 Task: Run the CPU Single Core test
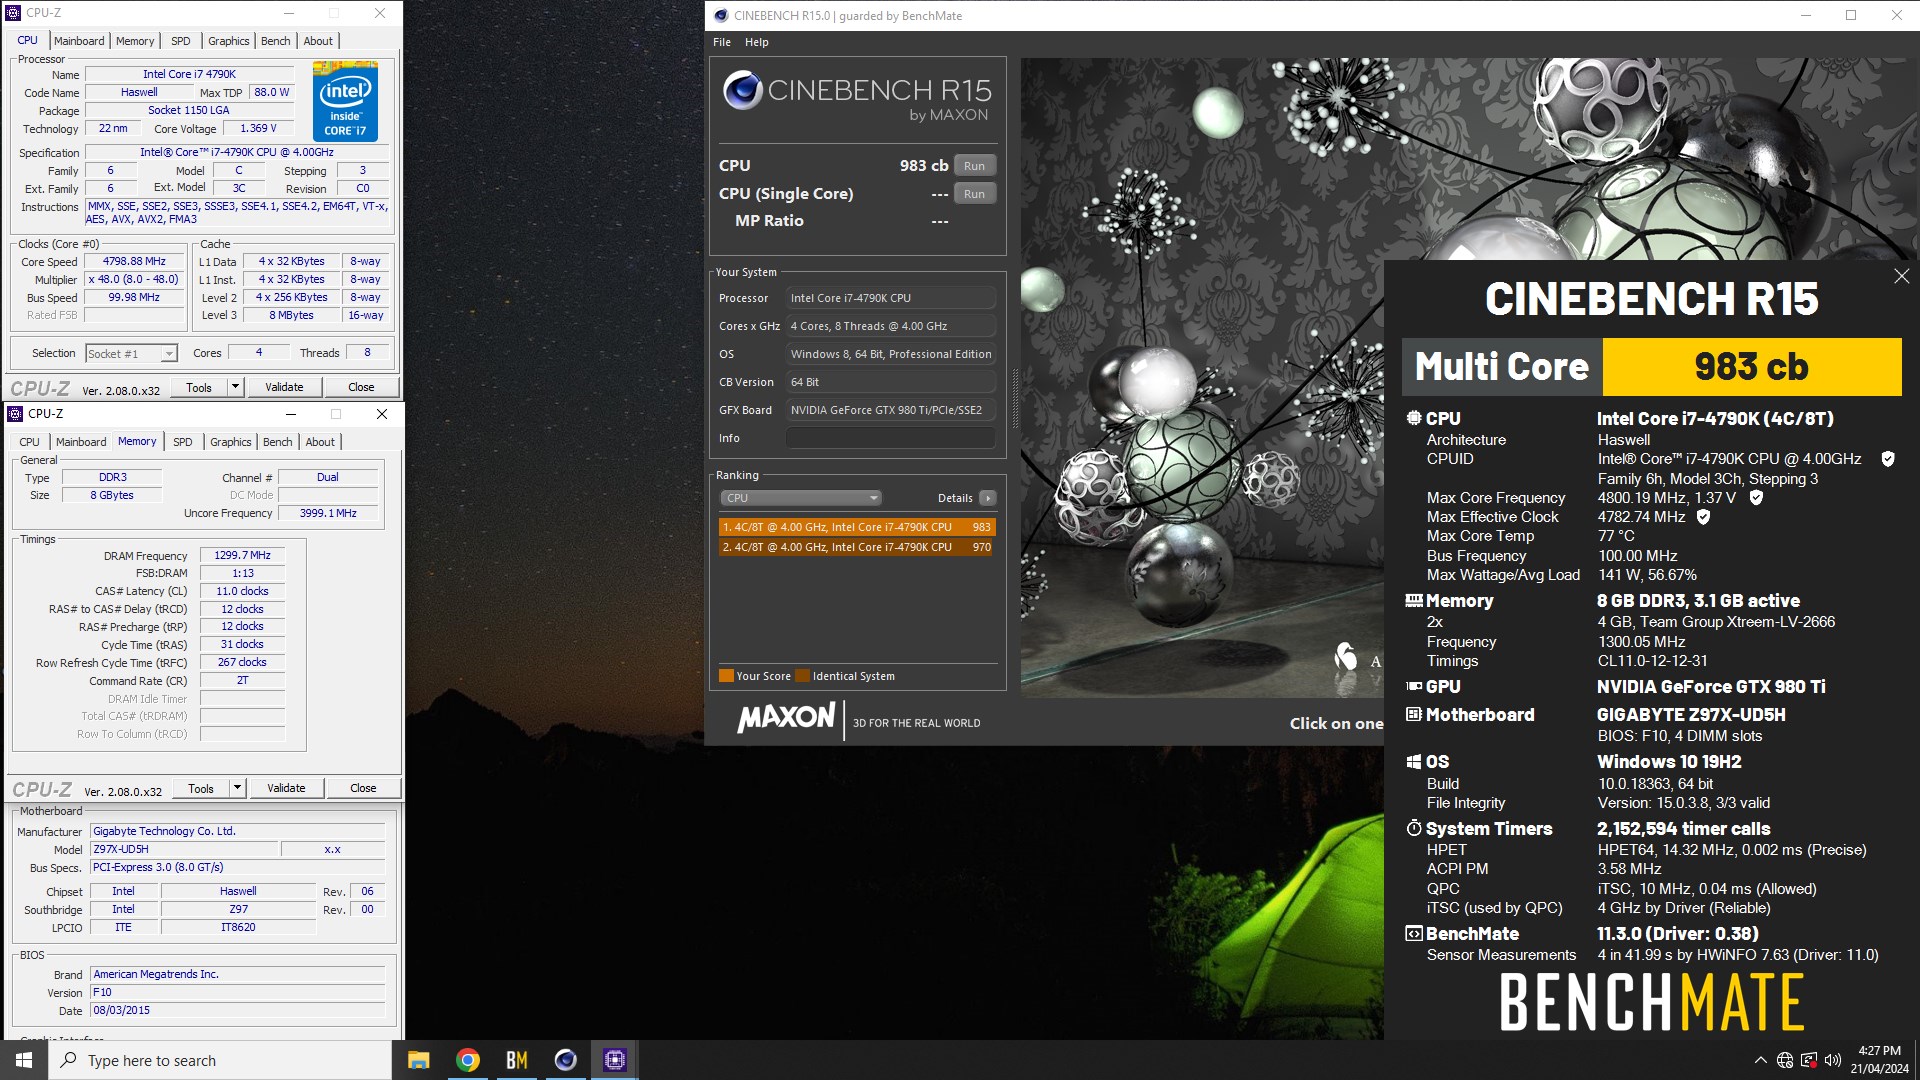[974, 194]
